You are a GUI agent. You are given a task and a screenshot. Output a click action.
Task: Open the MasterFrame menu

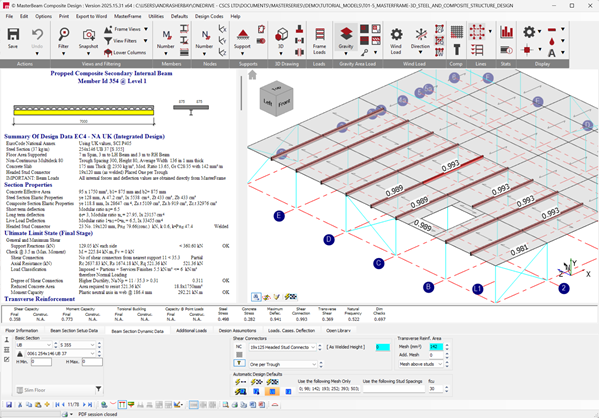point(127,16)
